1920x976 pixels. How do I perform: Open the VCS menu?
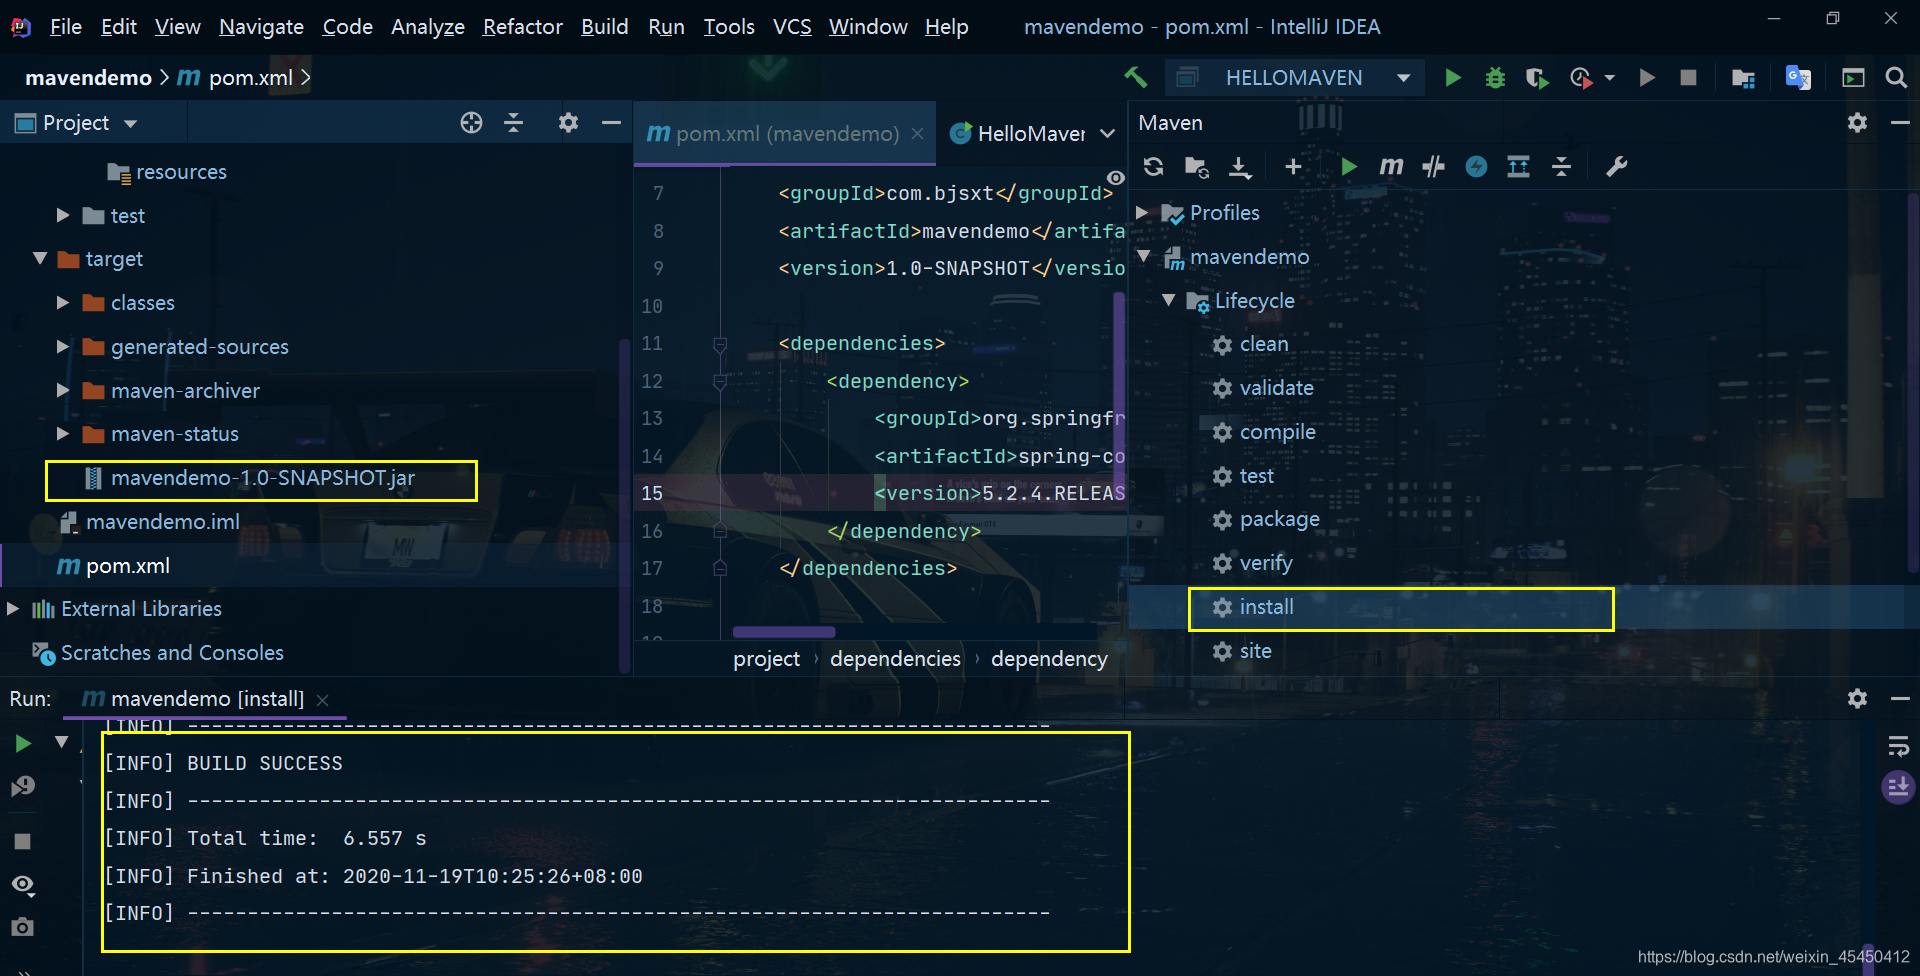792,27
